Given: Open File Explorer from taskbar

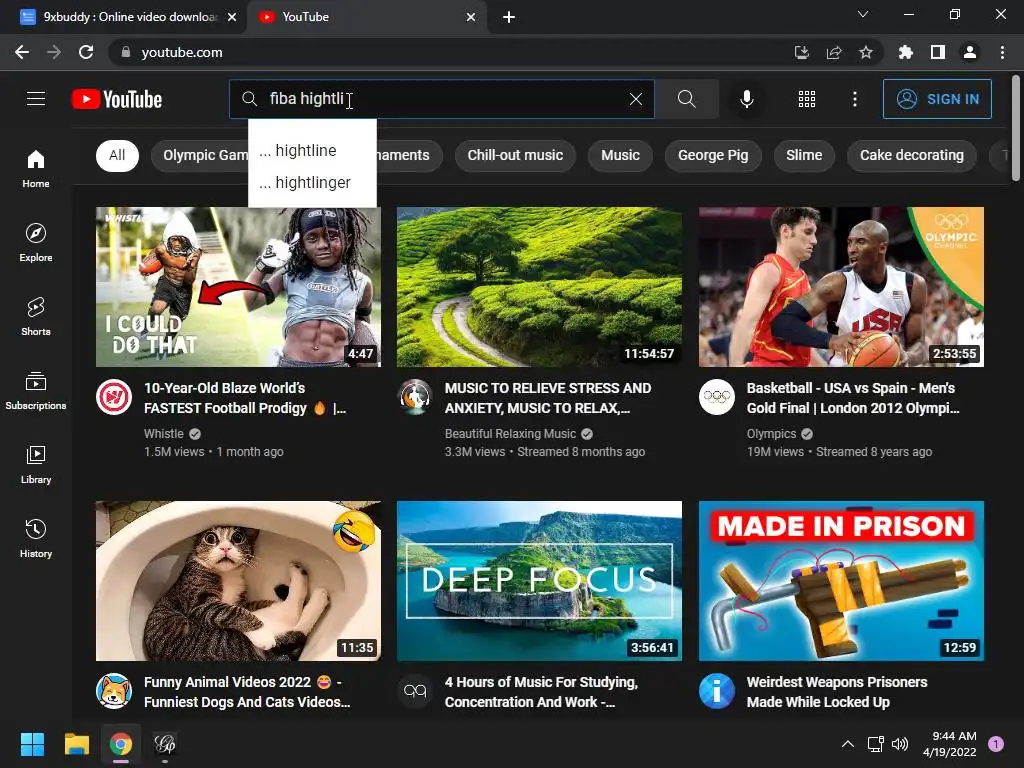Looking at the screenshot, I should click(x=76, y=744).
